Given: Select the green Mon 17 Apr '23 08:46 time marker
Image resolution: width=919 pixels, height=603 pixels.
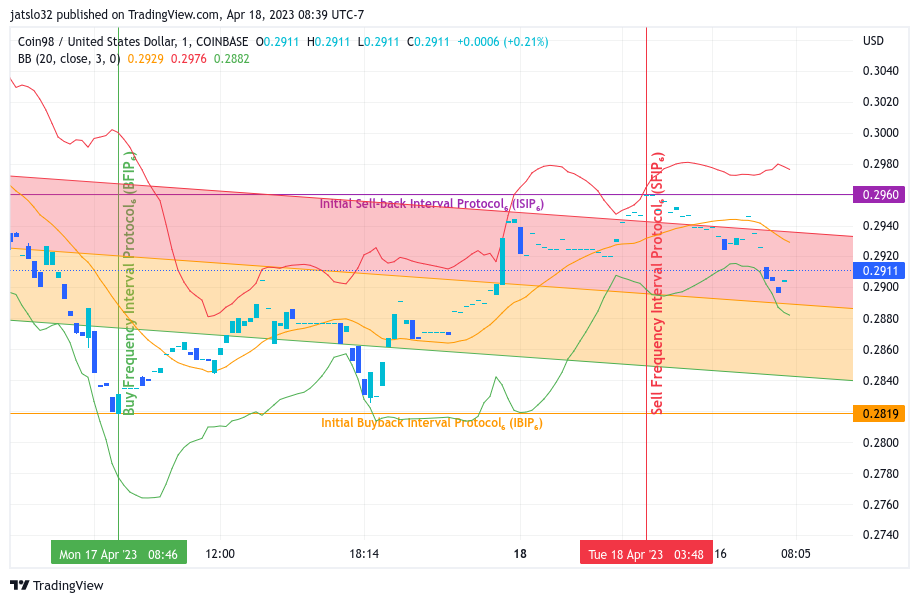Looking at the screenshot, I should (x=118, y=554).
